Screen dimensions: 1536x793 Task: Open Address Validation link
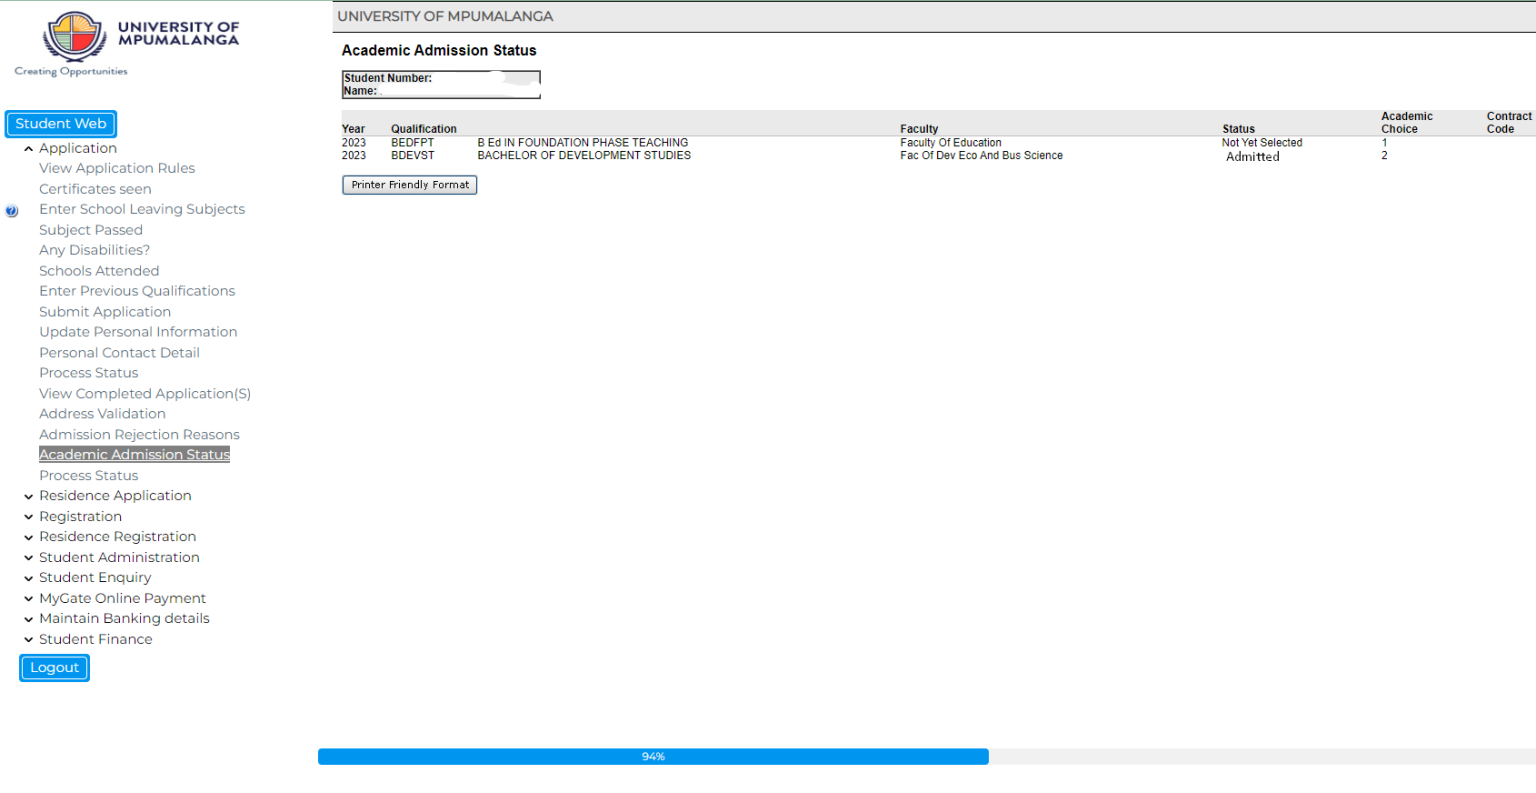[102, 414]
